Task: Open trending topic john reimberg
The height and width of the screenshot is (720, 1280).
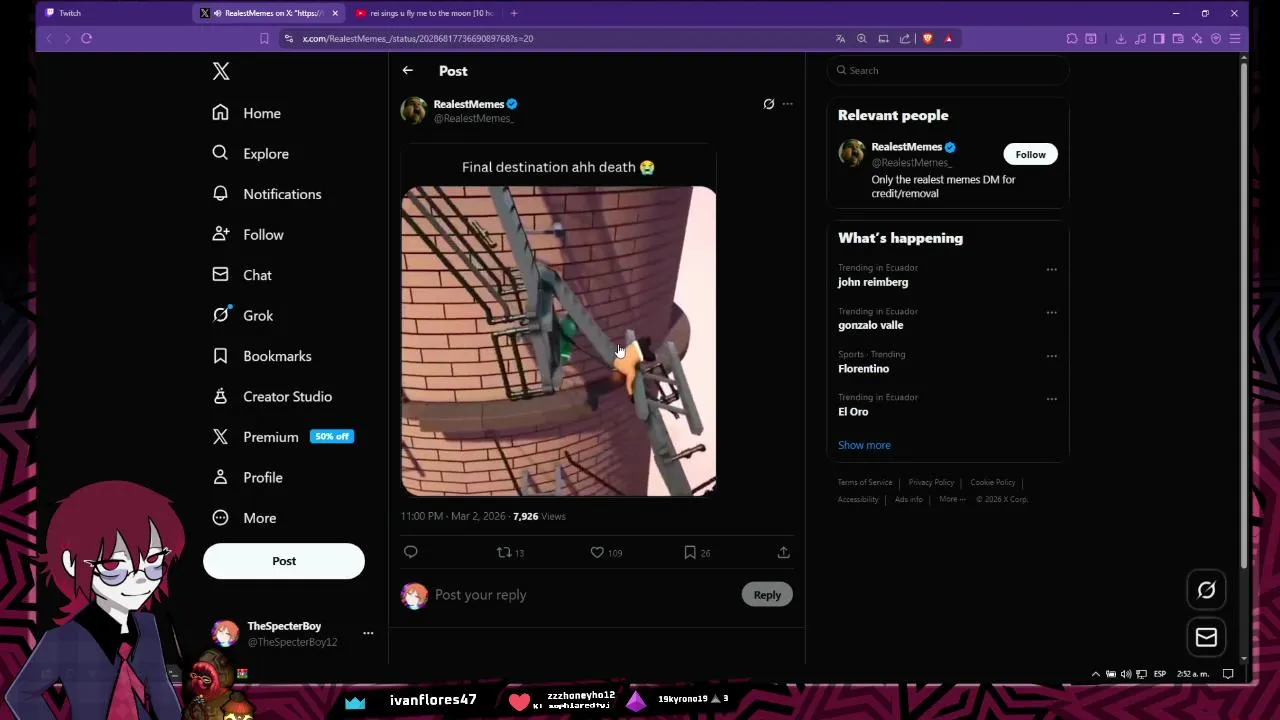Action: (x=873, y=282)
